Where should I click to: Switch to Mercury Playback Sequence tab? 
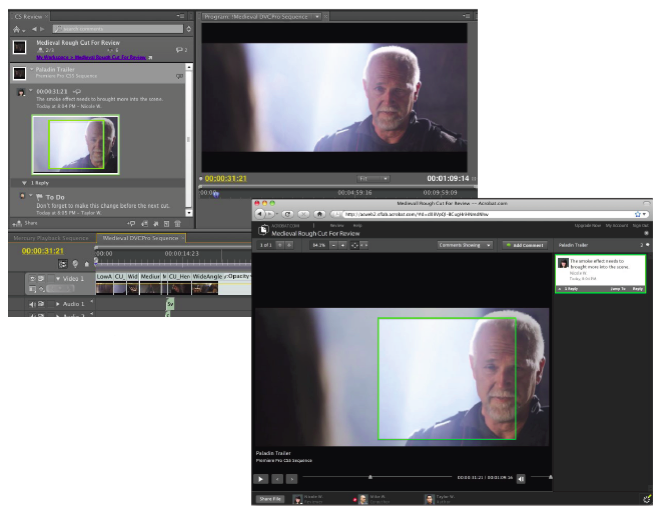pos(51,238)
